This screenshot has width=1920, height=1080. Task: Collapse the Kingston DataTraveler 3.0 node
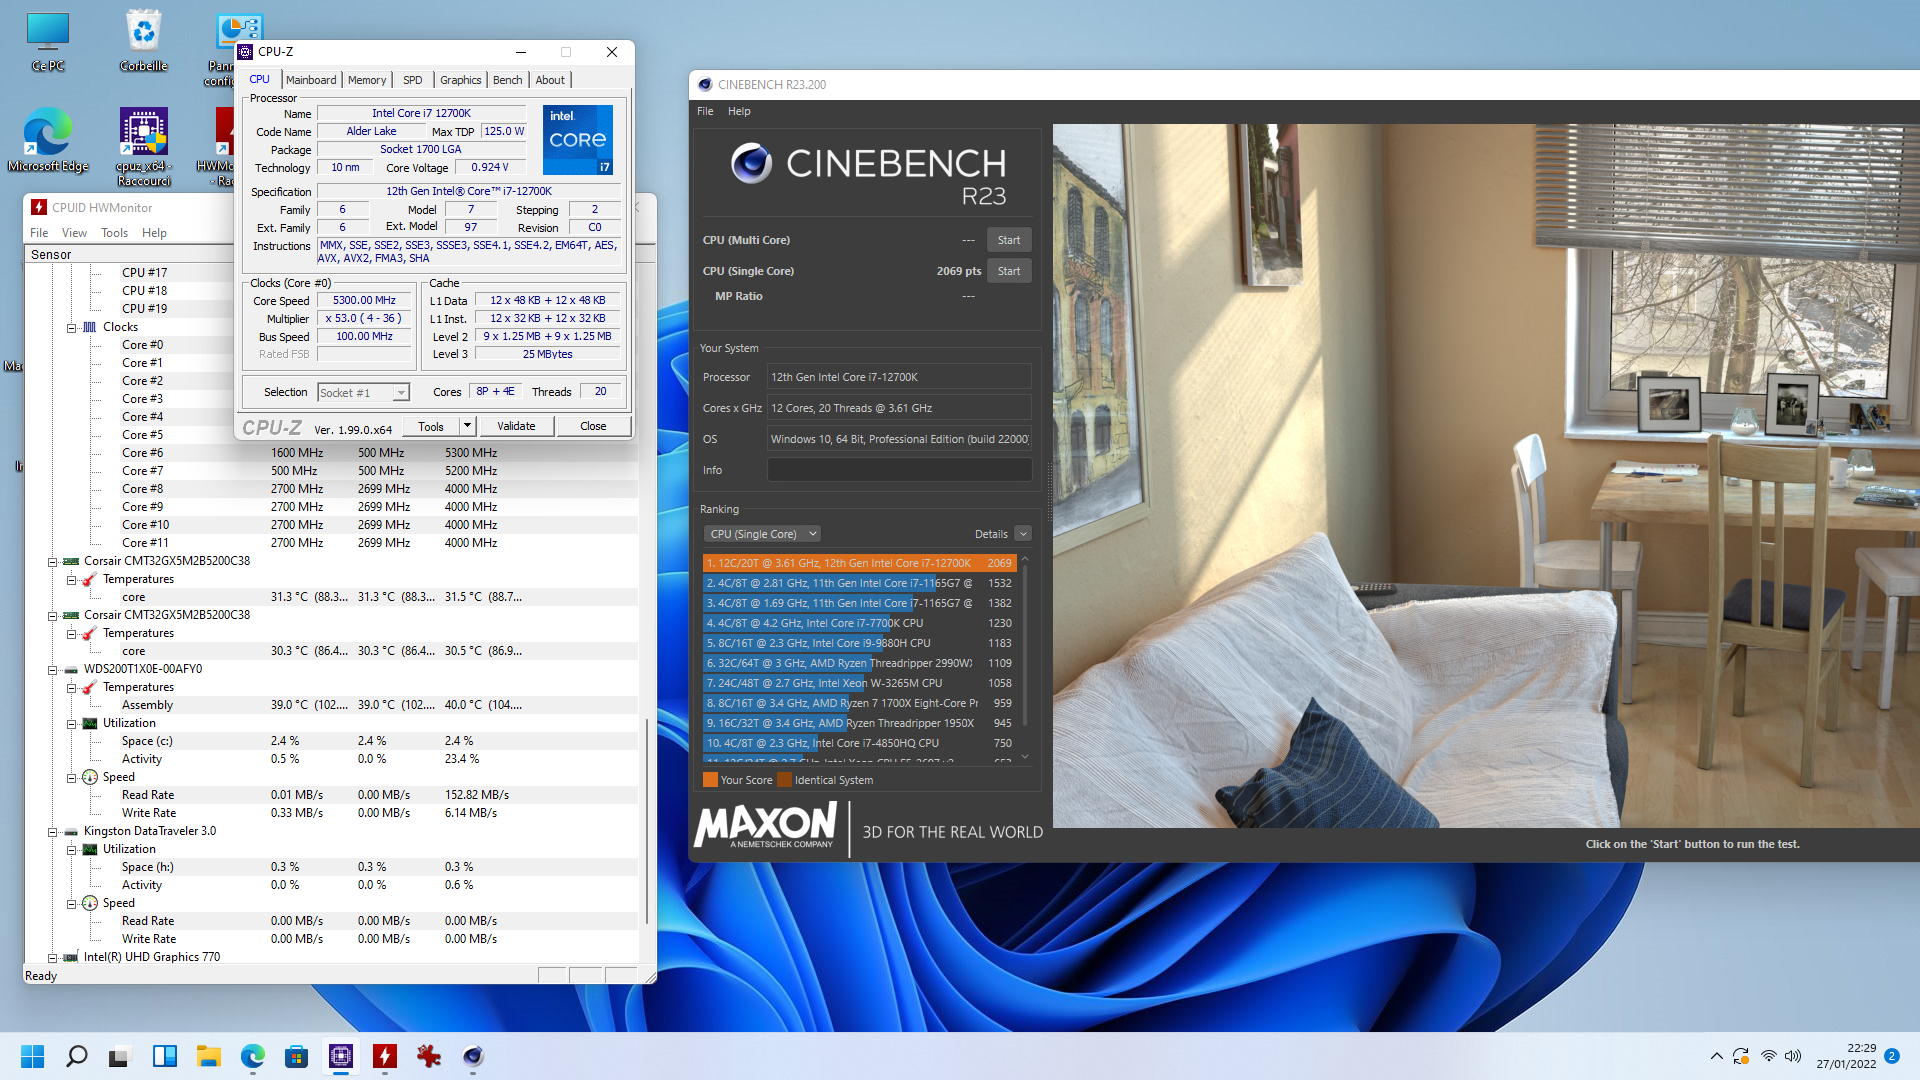point(53,831)
